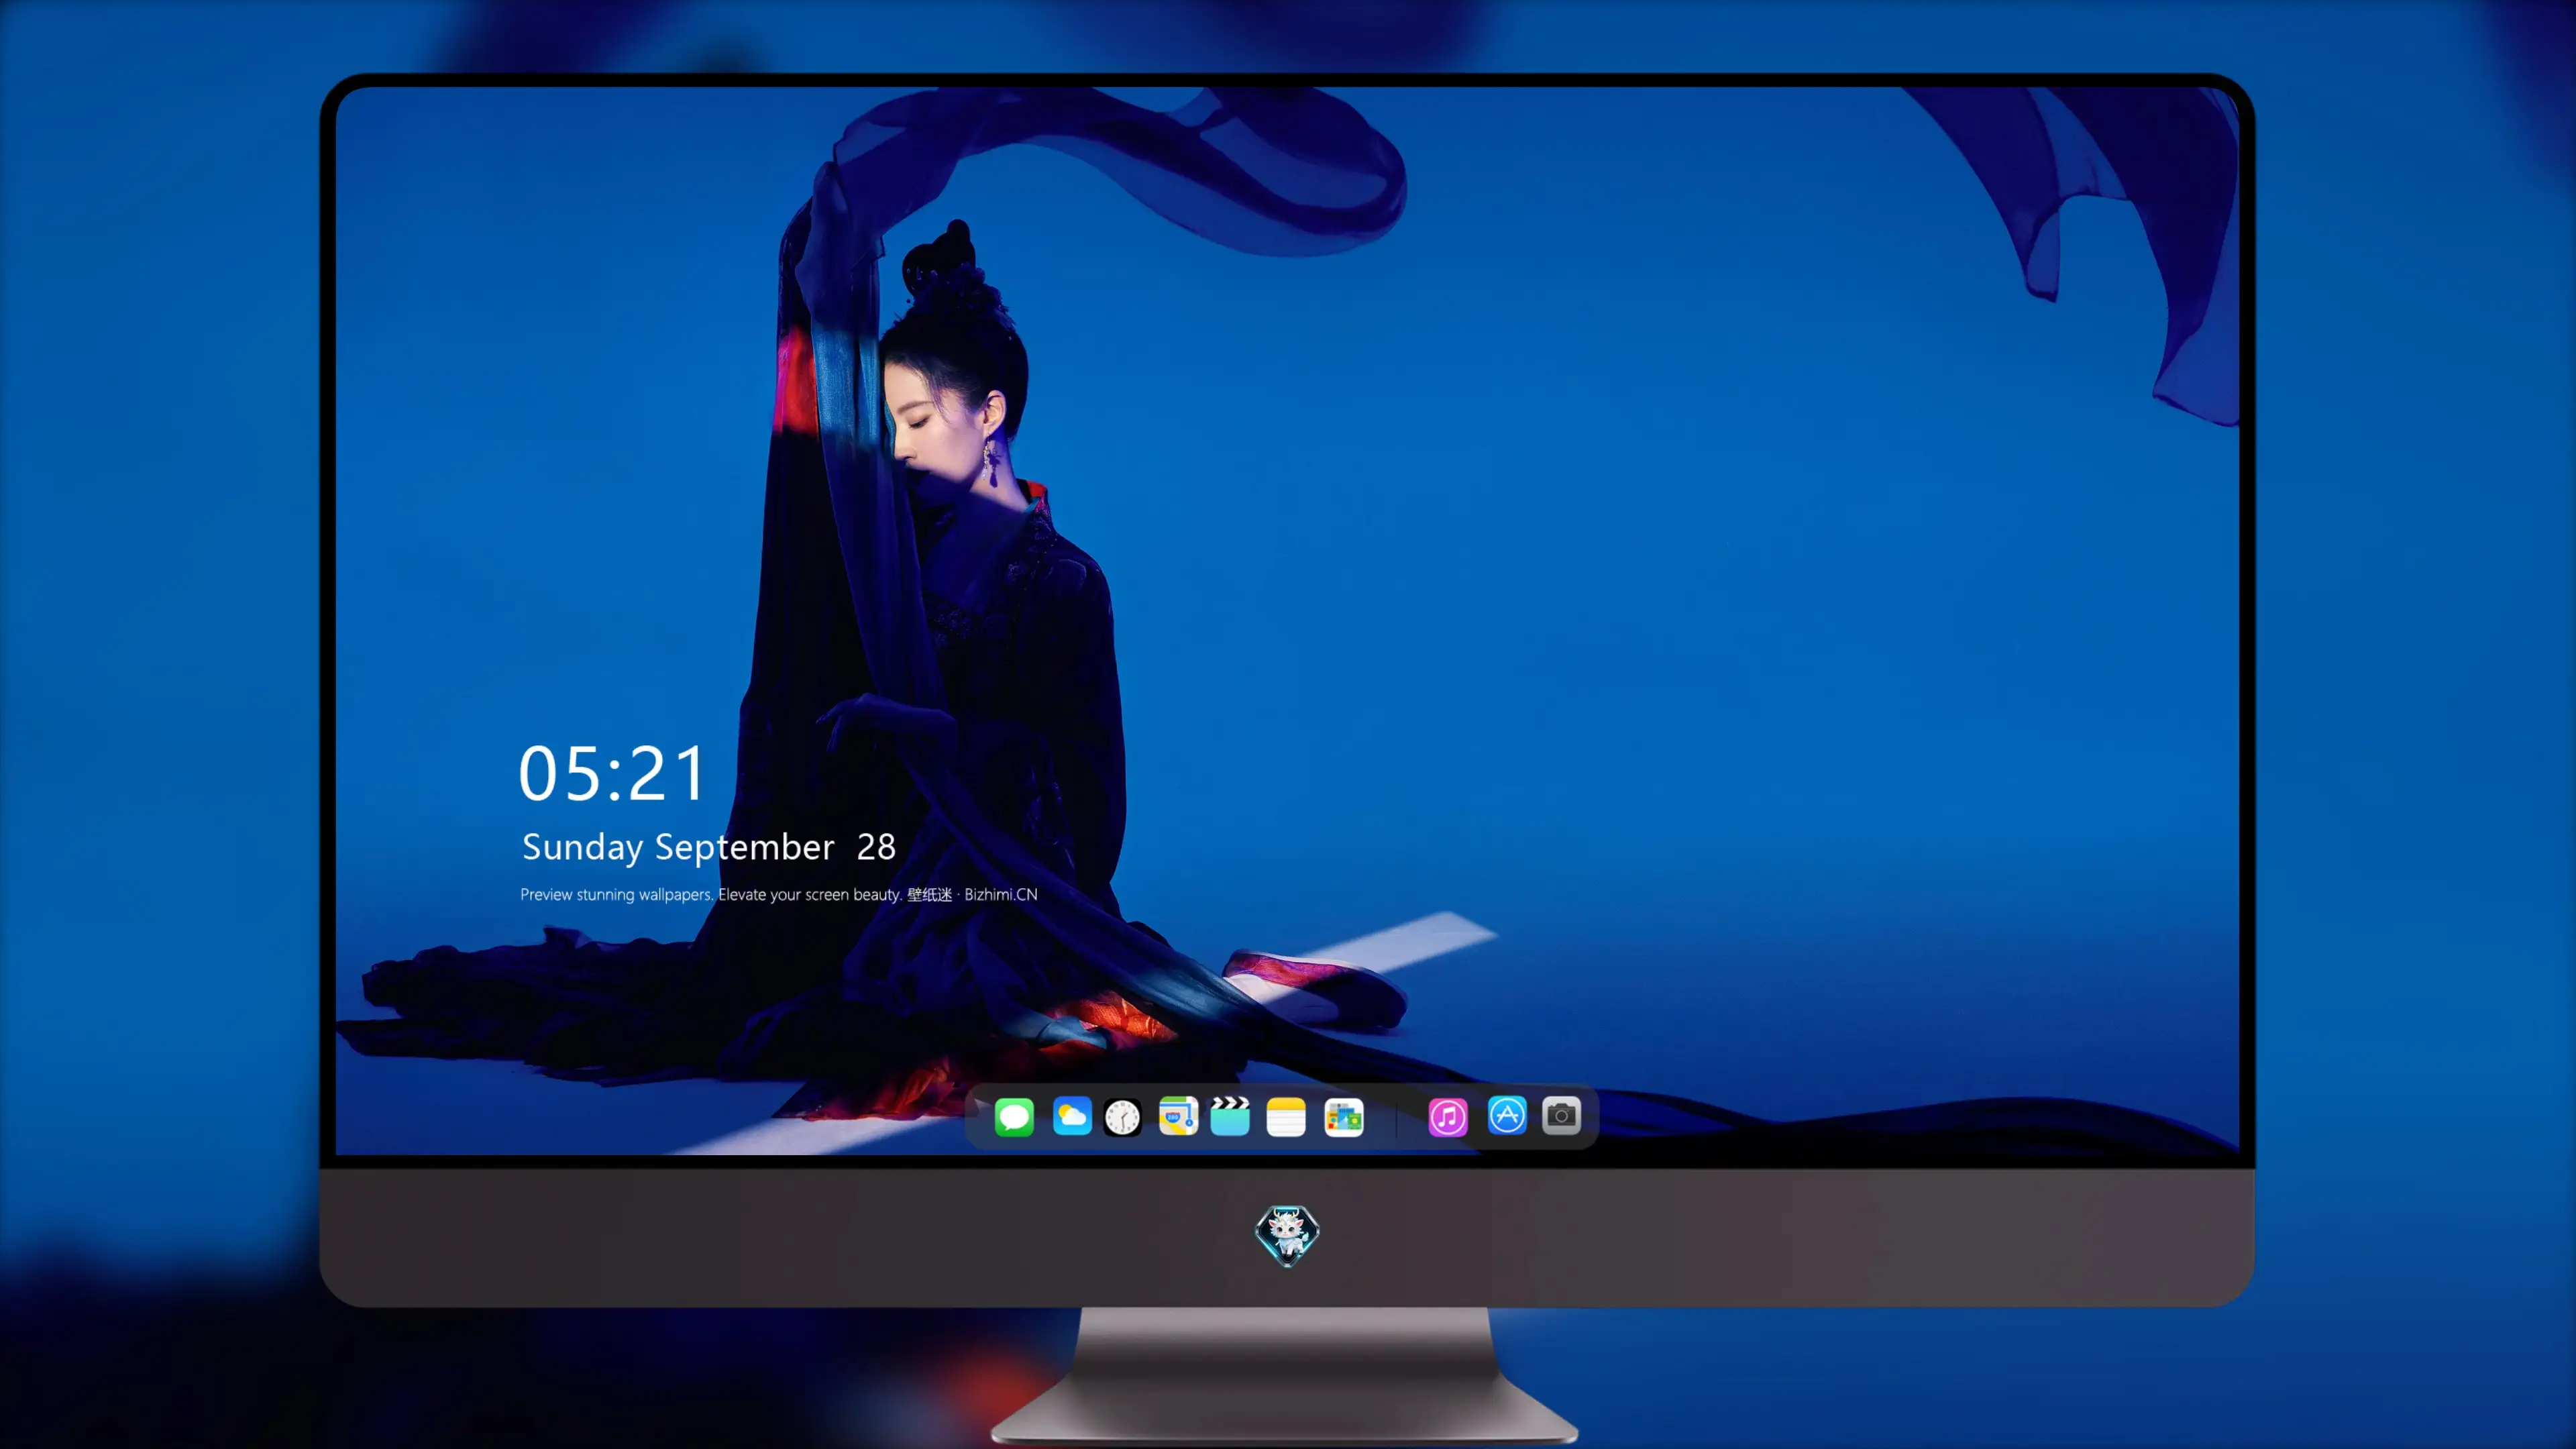The width and height of the screenshot is (2576, 1449).
Task: Click the dragon logo on monitor chin
Action: [x=1287, y=1236]
